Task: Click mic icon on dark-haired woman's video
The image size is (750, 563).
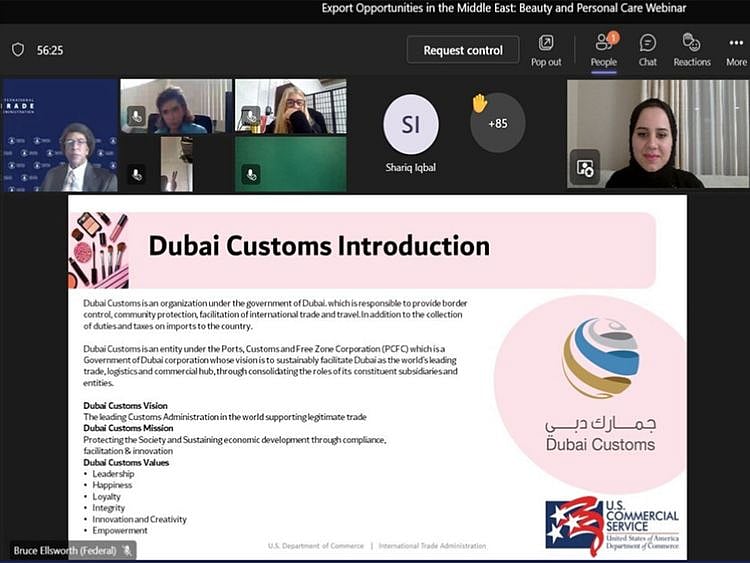Action: (x=136, y=117)
